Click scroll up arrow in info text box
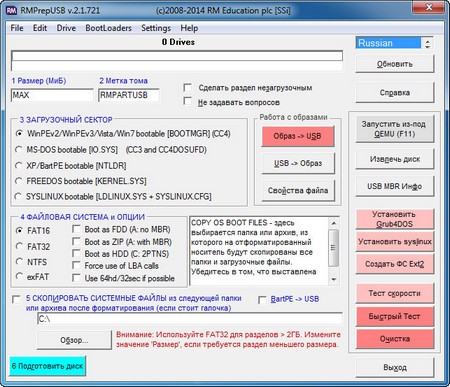The image size is (450, 387). coord(334,223)
